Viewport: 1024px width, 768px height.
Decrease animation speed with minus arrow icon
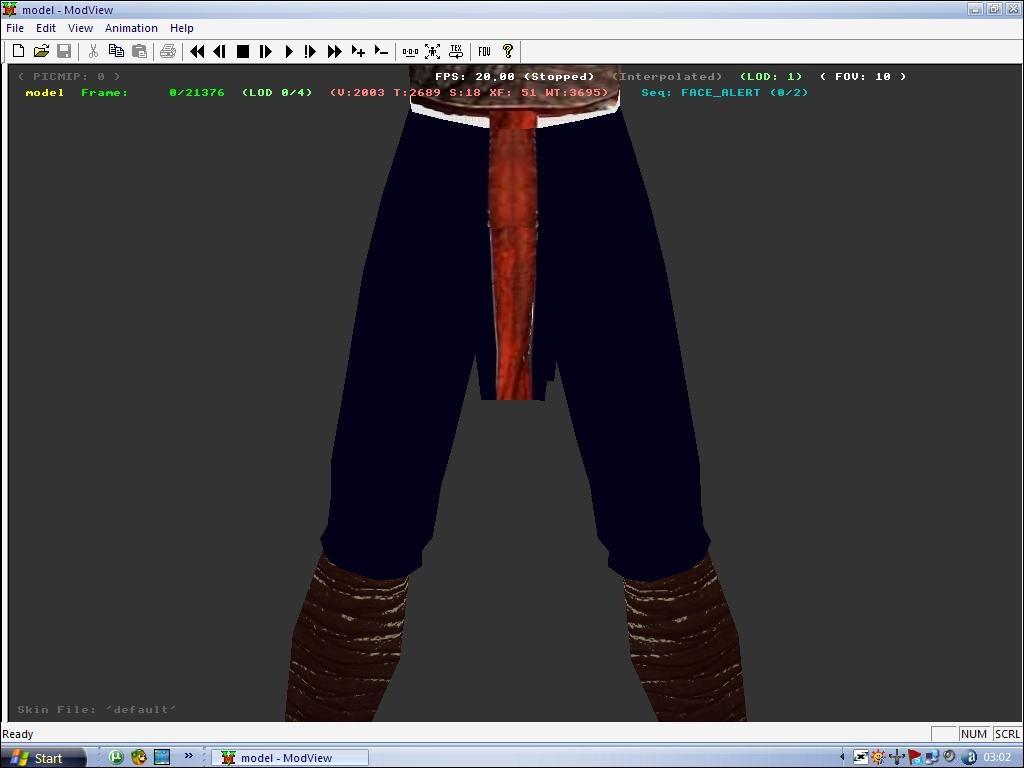[x=381, y=51]
